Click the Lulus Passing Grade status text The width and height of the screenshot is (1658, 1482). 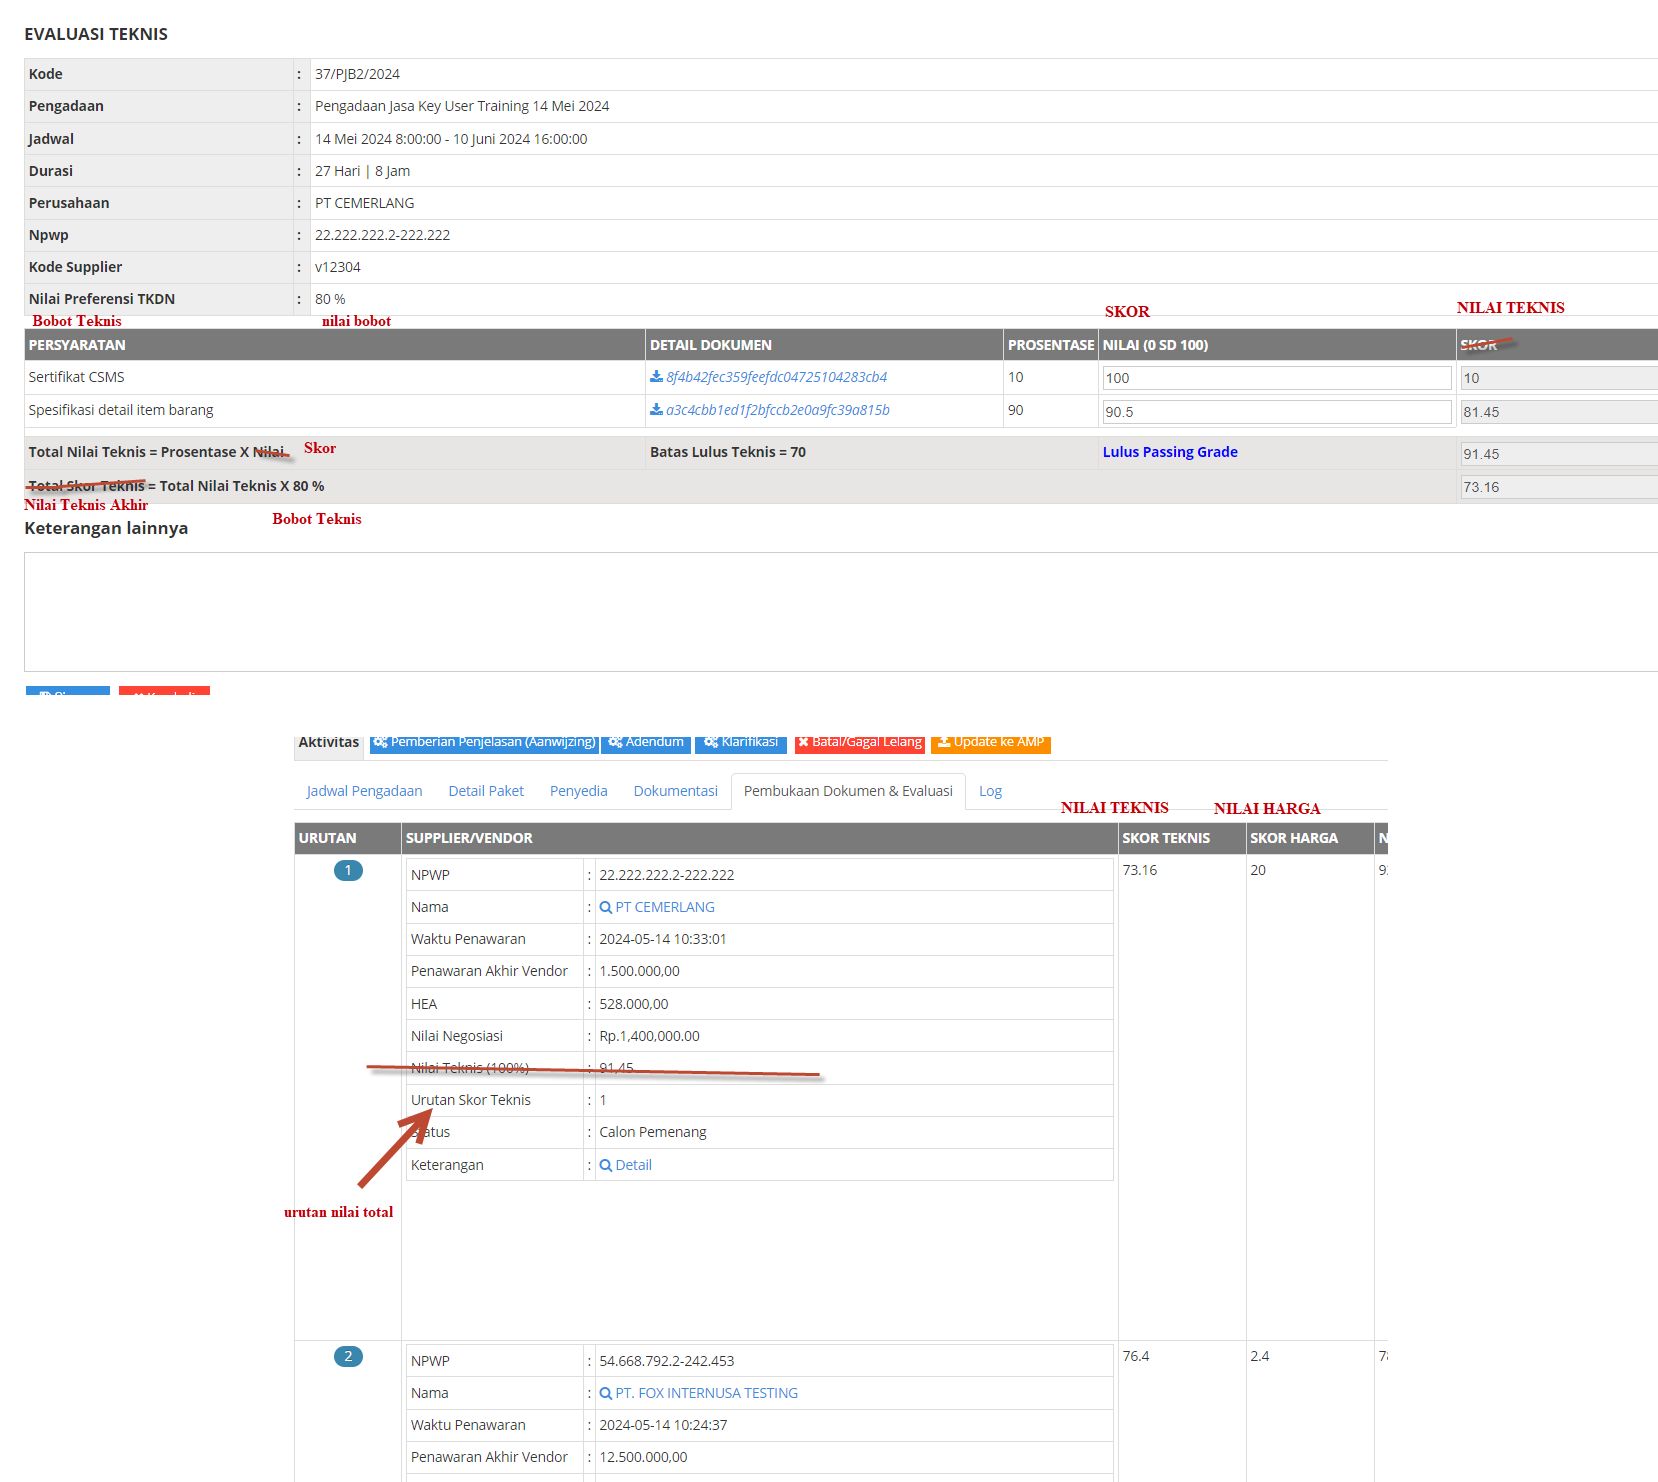click(1170, 452)
